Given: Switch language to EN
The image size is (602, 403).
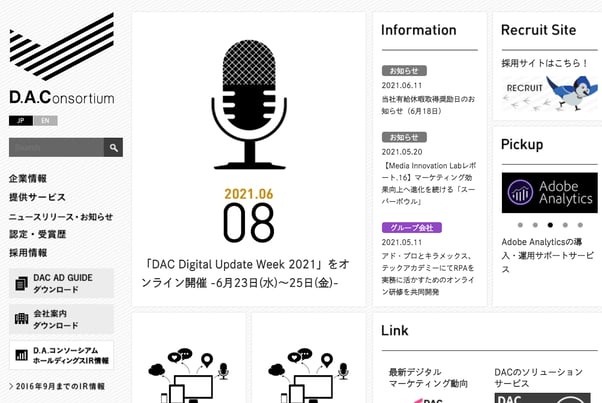Looking at the screenshot, I should tap(45, 121).
